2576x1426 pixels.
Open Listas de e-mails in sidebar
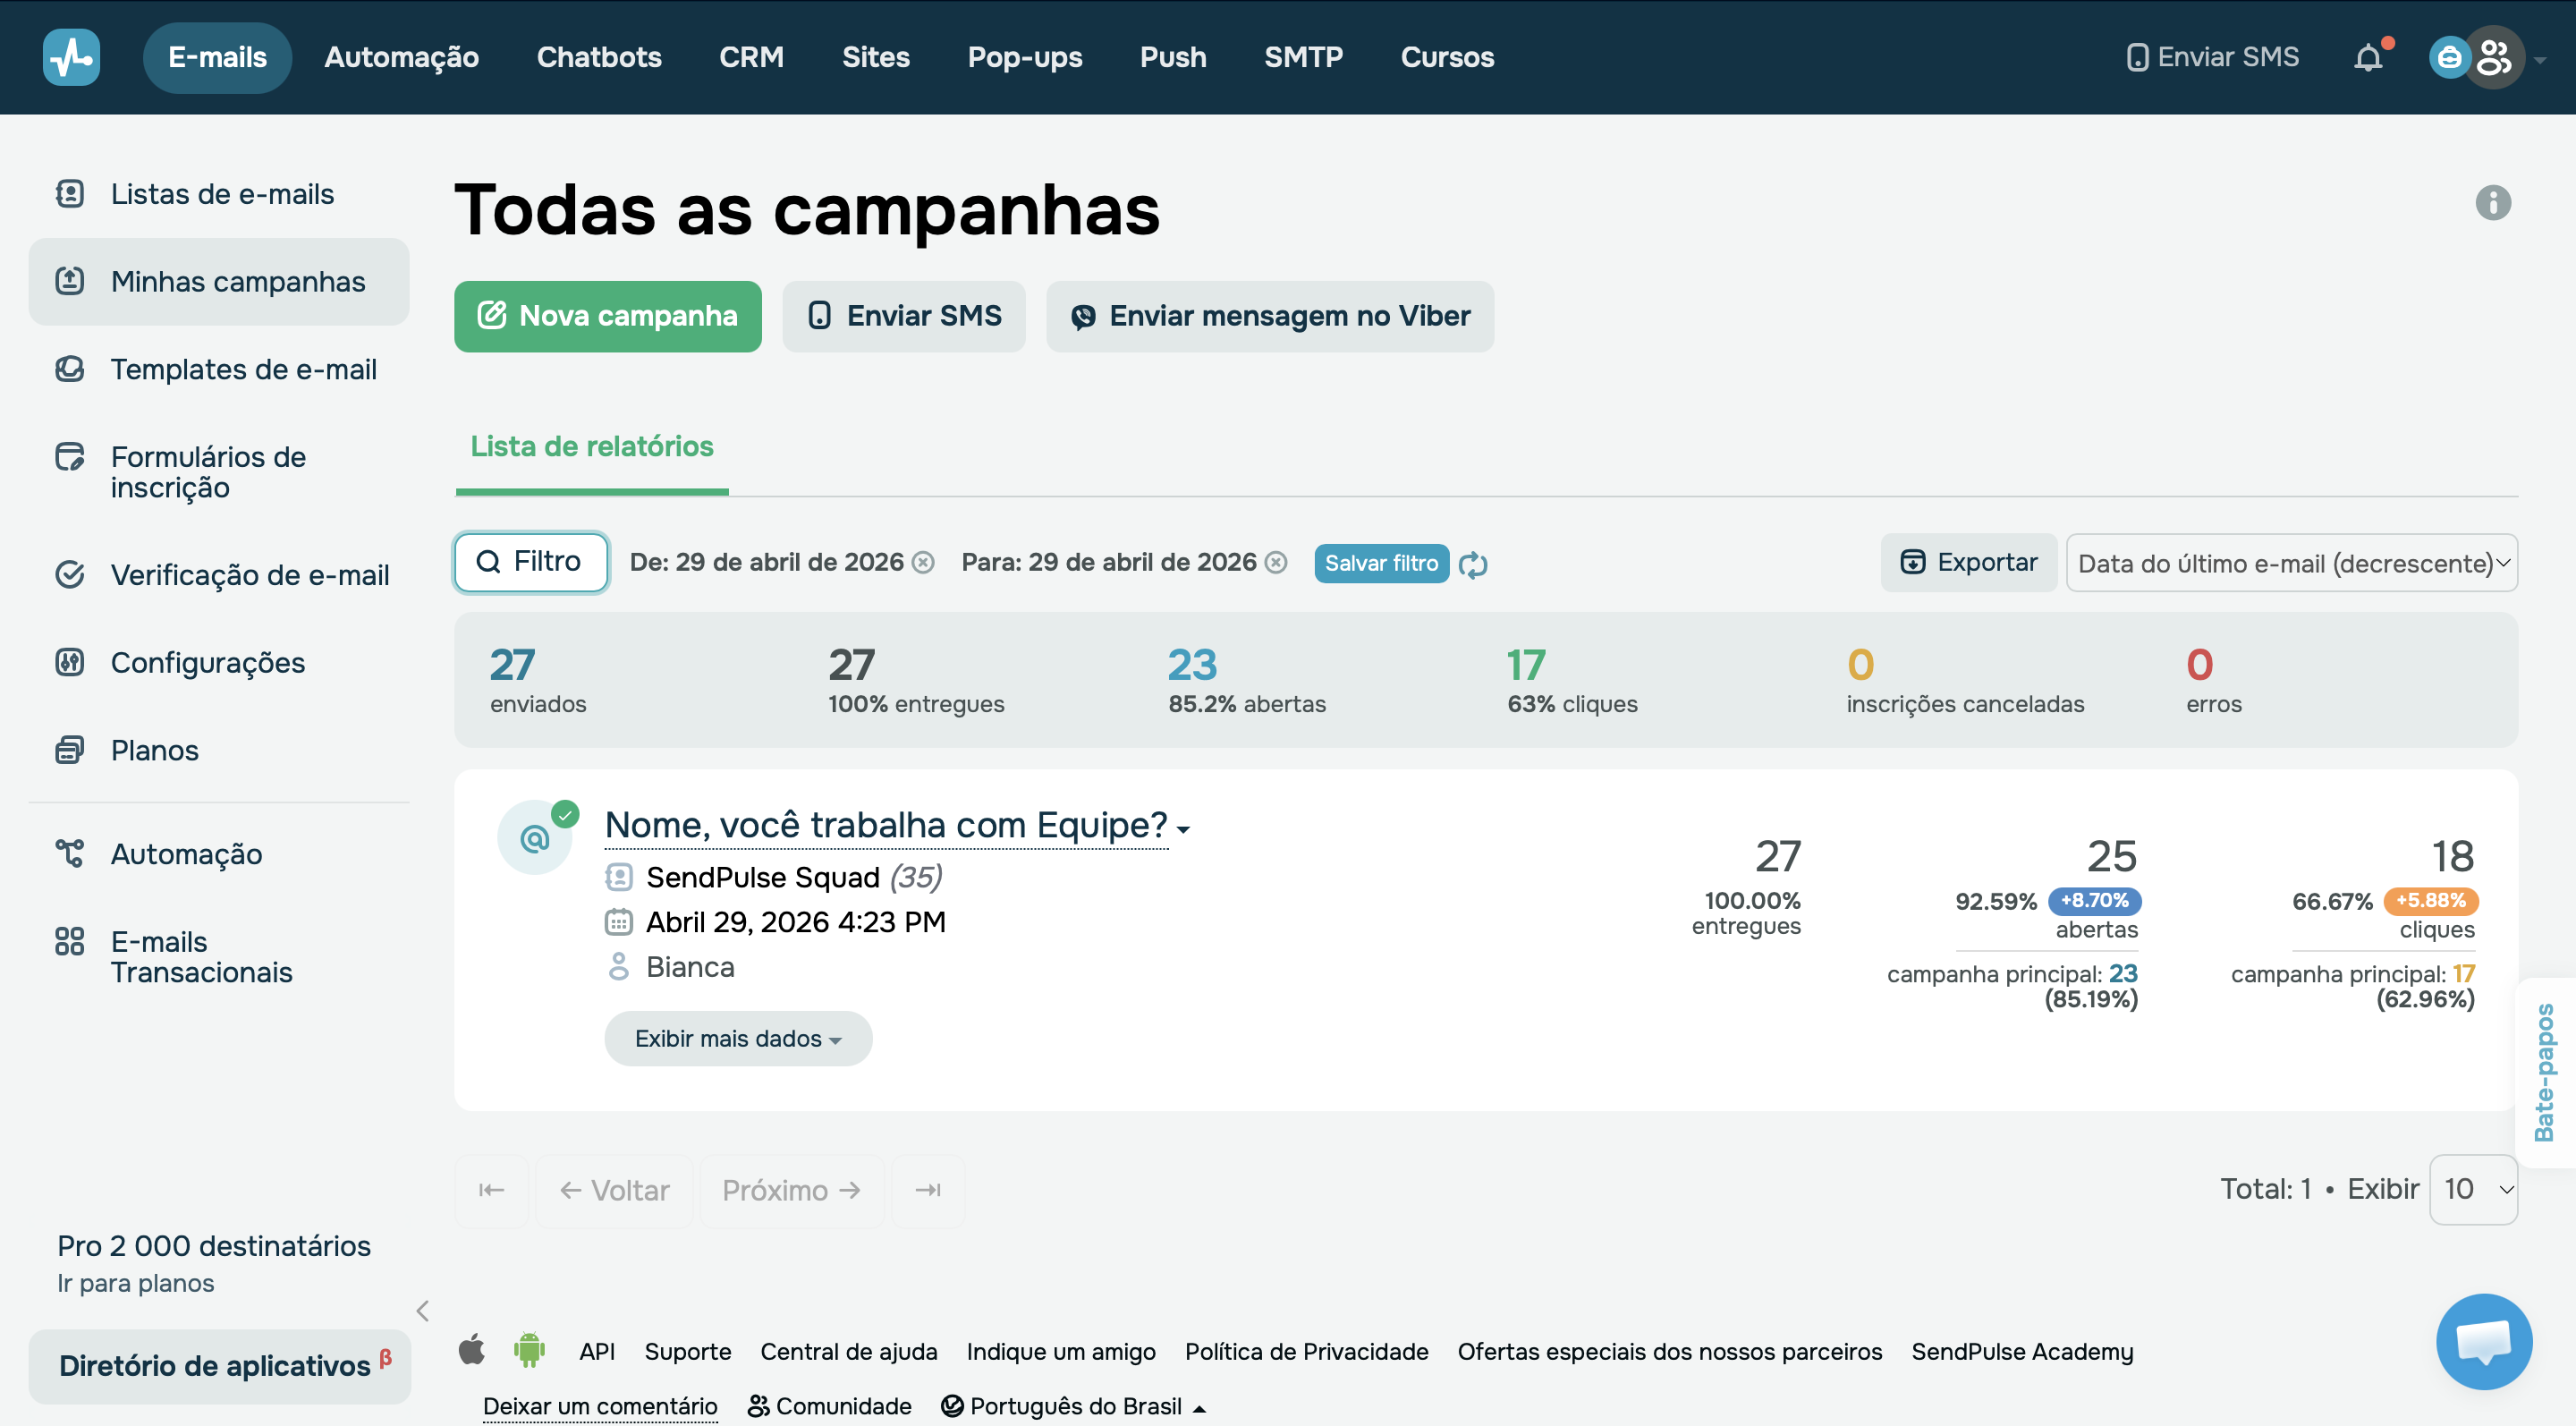click(219, 194)
